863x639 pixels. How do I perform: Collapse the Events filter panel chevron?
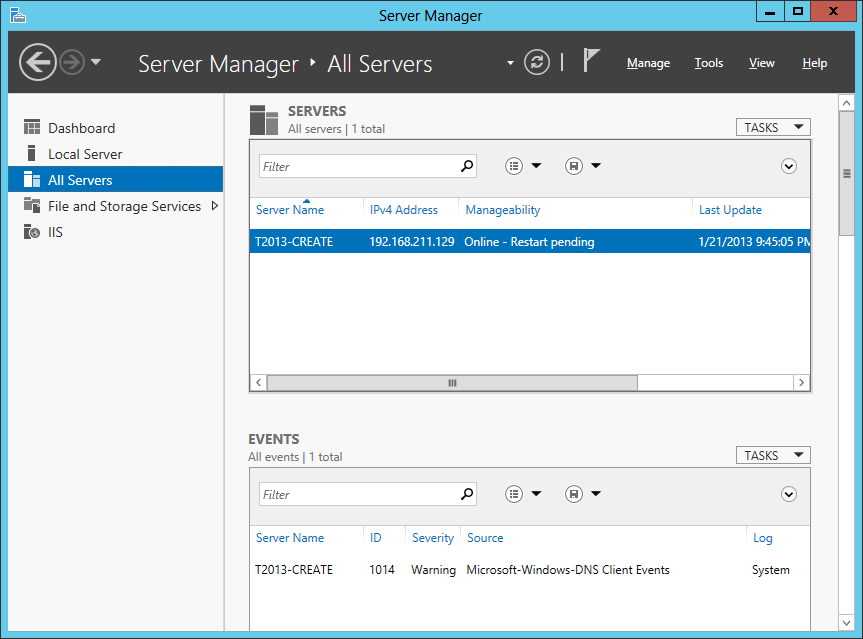point(789,494)
